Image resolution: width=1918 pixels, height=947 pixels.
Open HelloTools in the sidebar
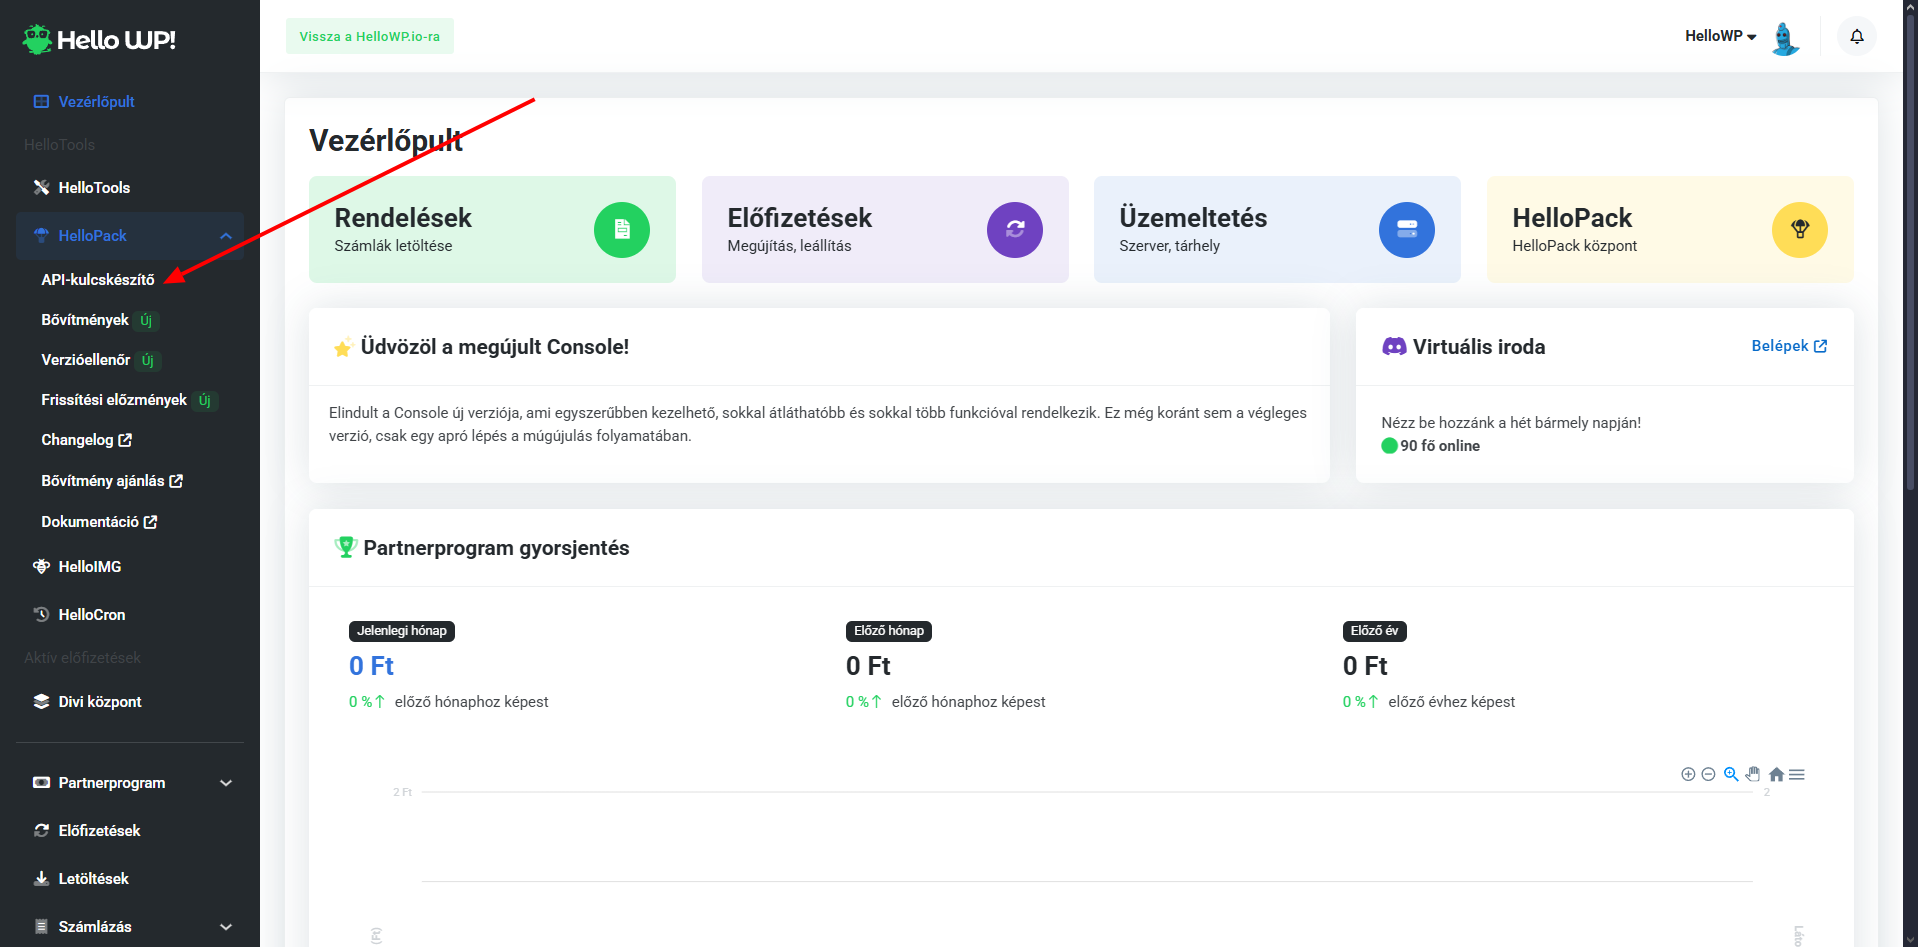point(94,188)
